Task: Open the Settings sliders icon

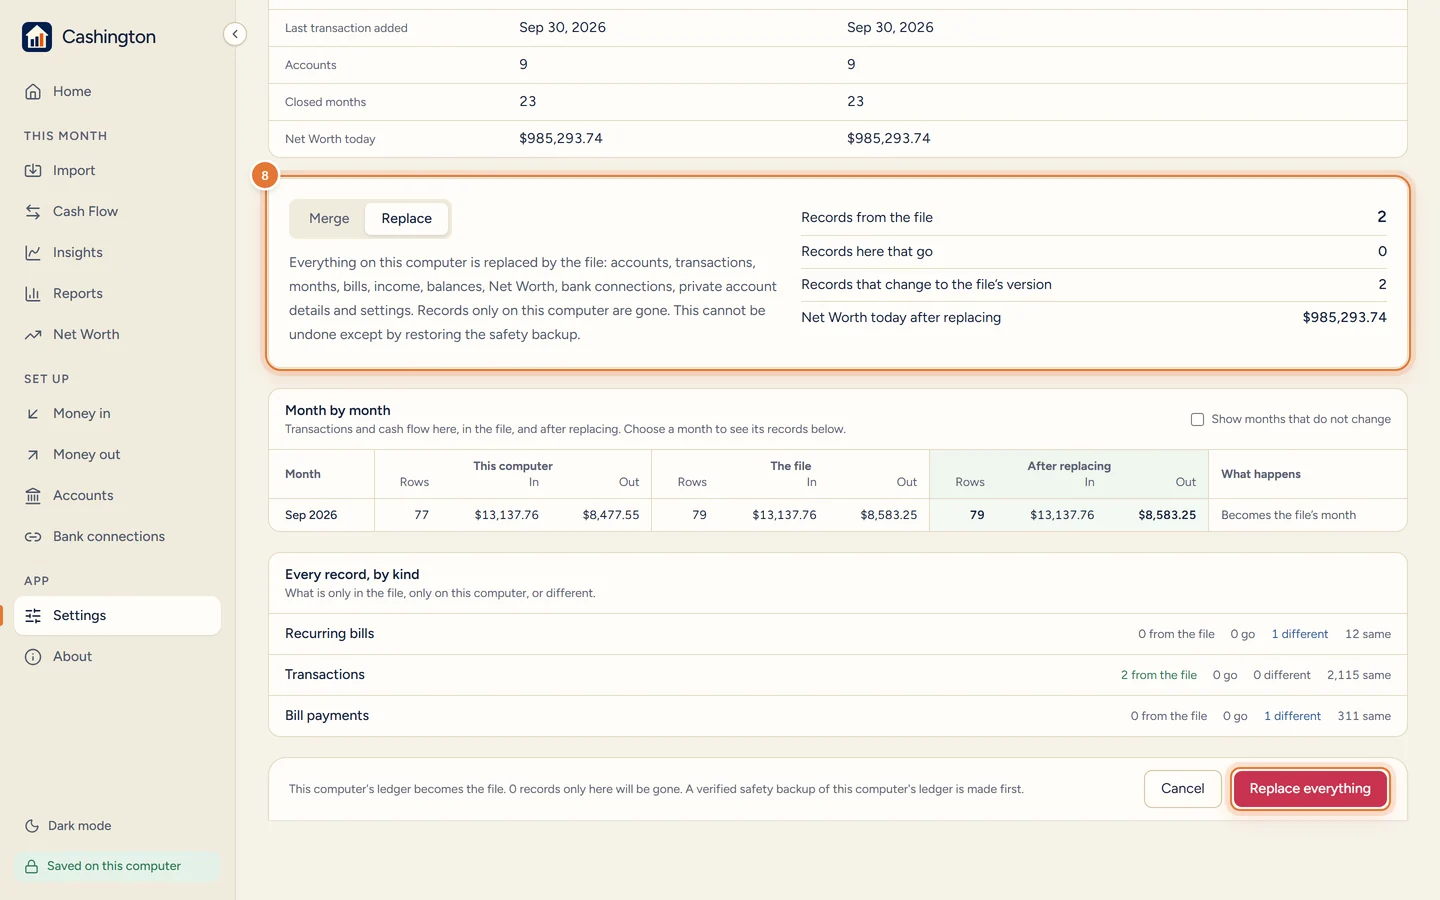Action: coord(33,616)
